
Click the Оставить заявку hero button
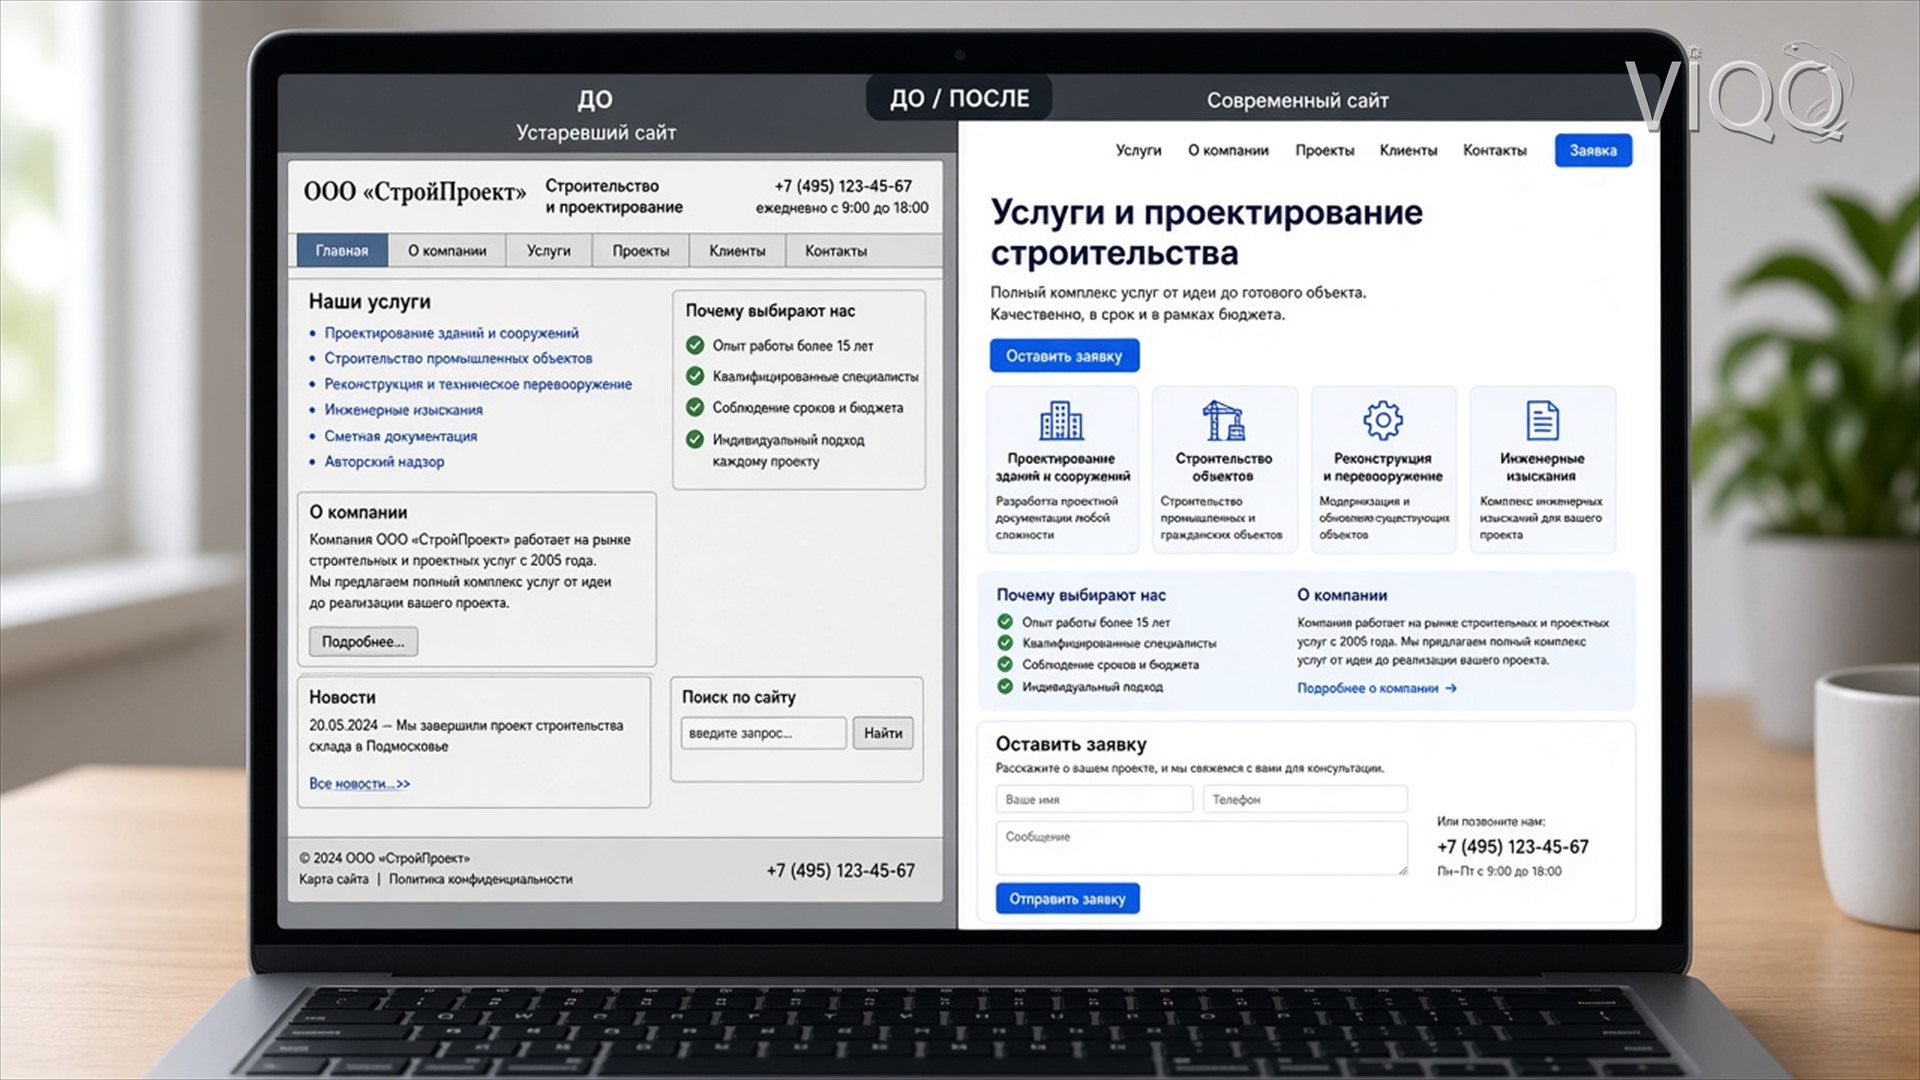[x=1064, y=356]
